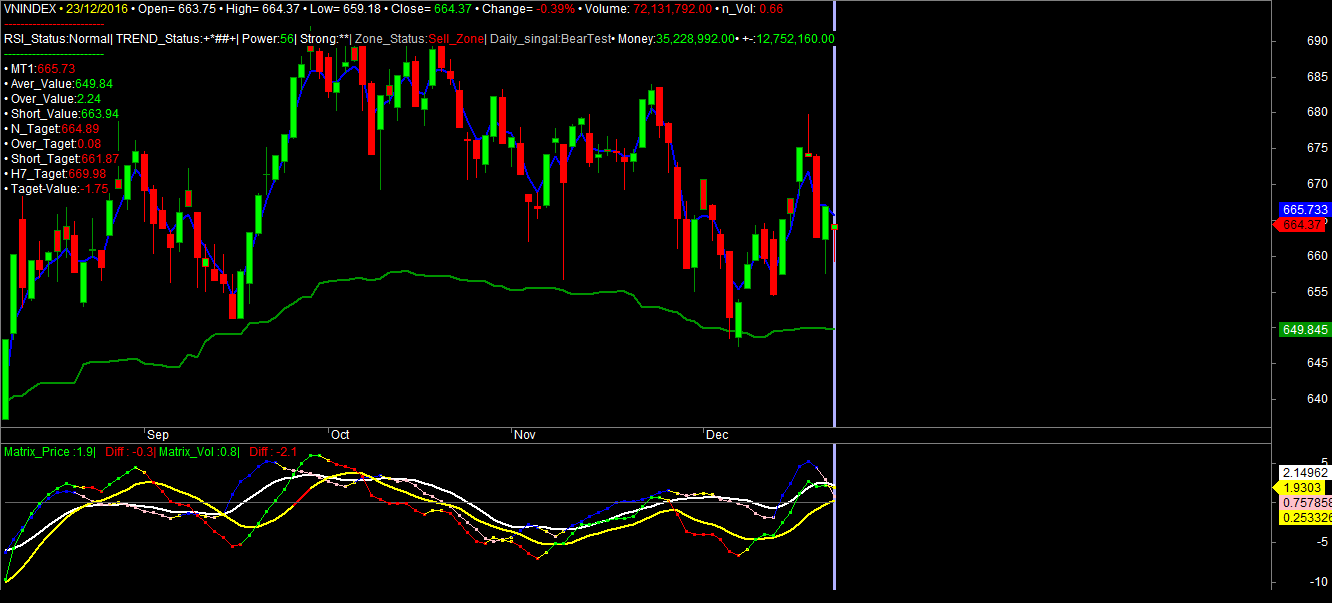This screenshot has width=1332, height=603.
Task: Click the blue 665.733 price tag
Action: (x=1304, y=210)
